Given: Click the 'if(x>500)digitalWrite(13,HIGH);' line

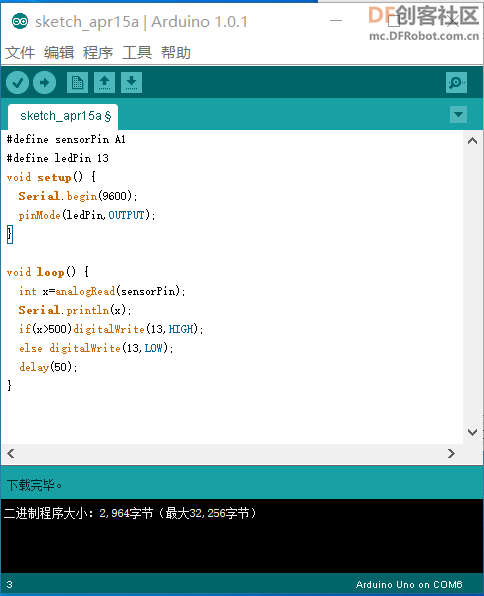Looking at the screenshot, I should coord(111,329).
